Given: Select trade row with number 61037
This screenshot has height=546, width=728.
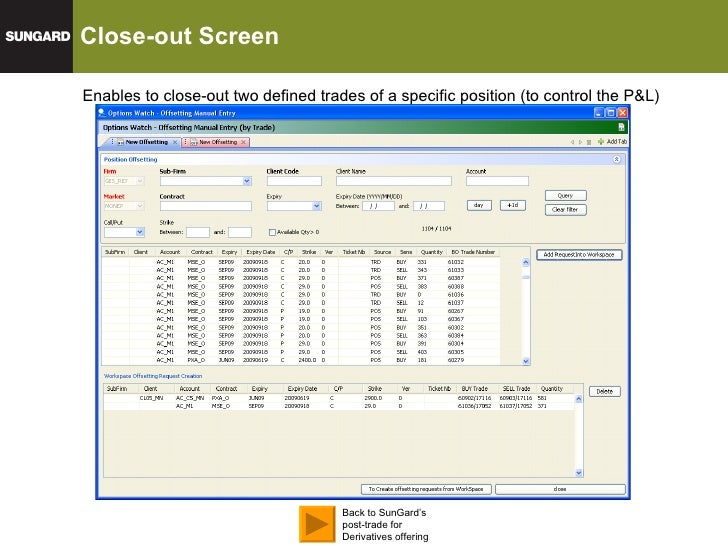Looking at the screenshot, I should click(301, 303).
